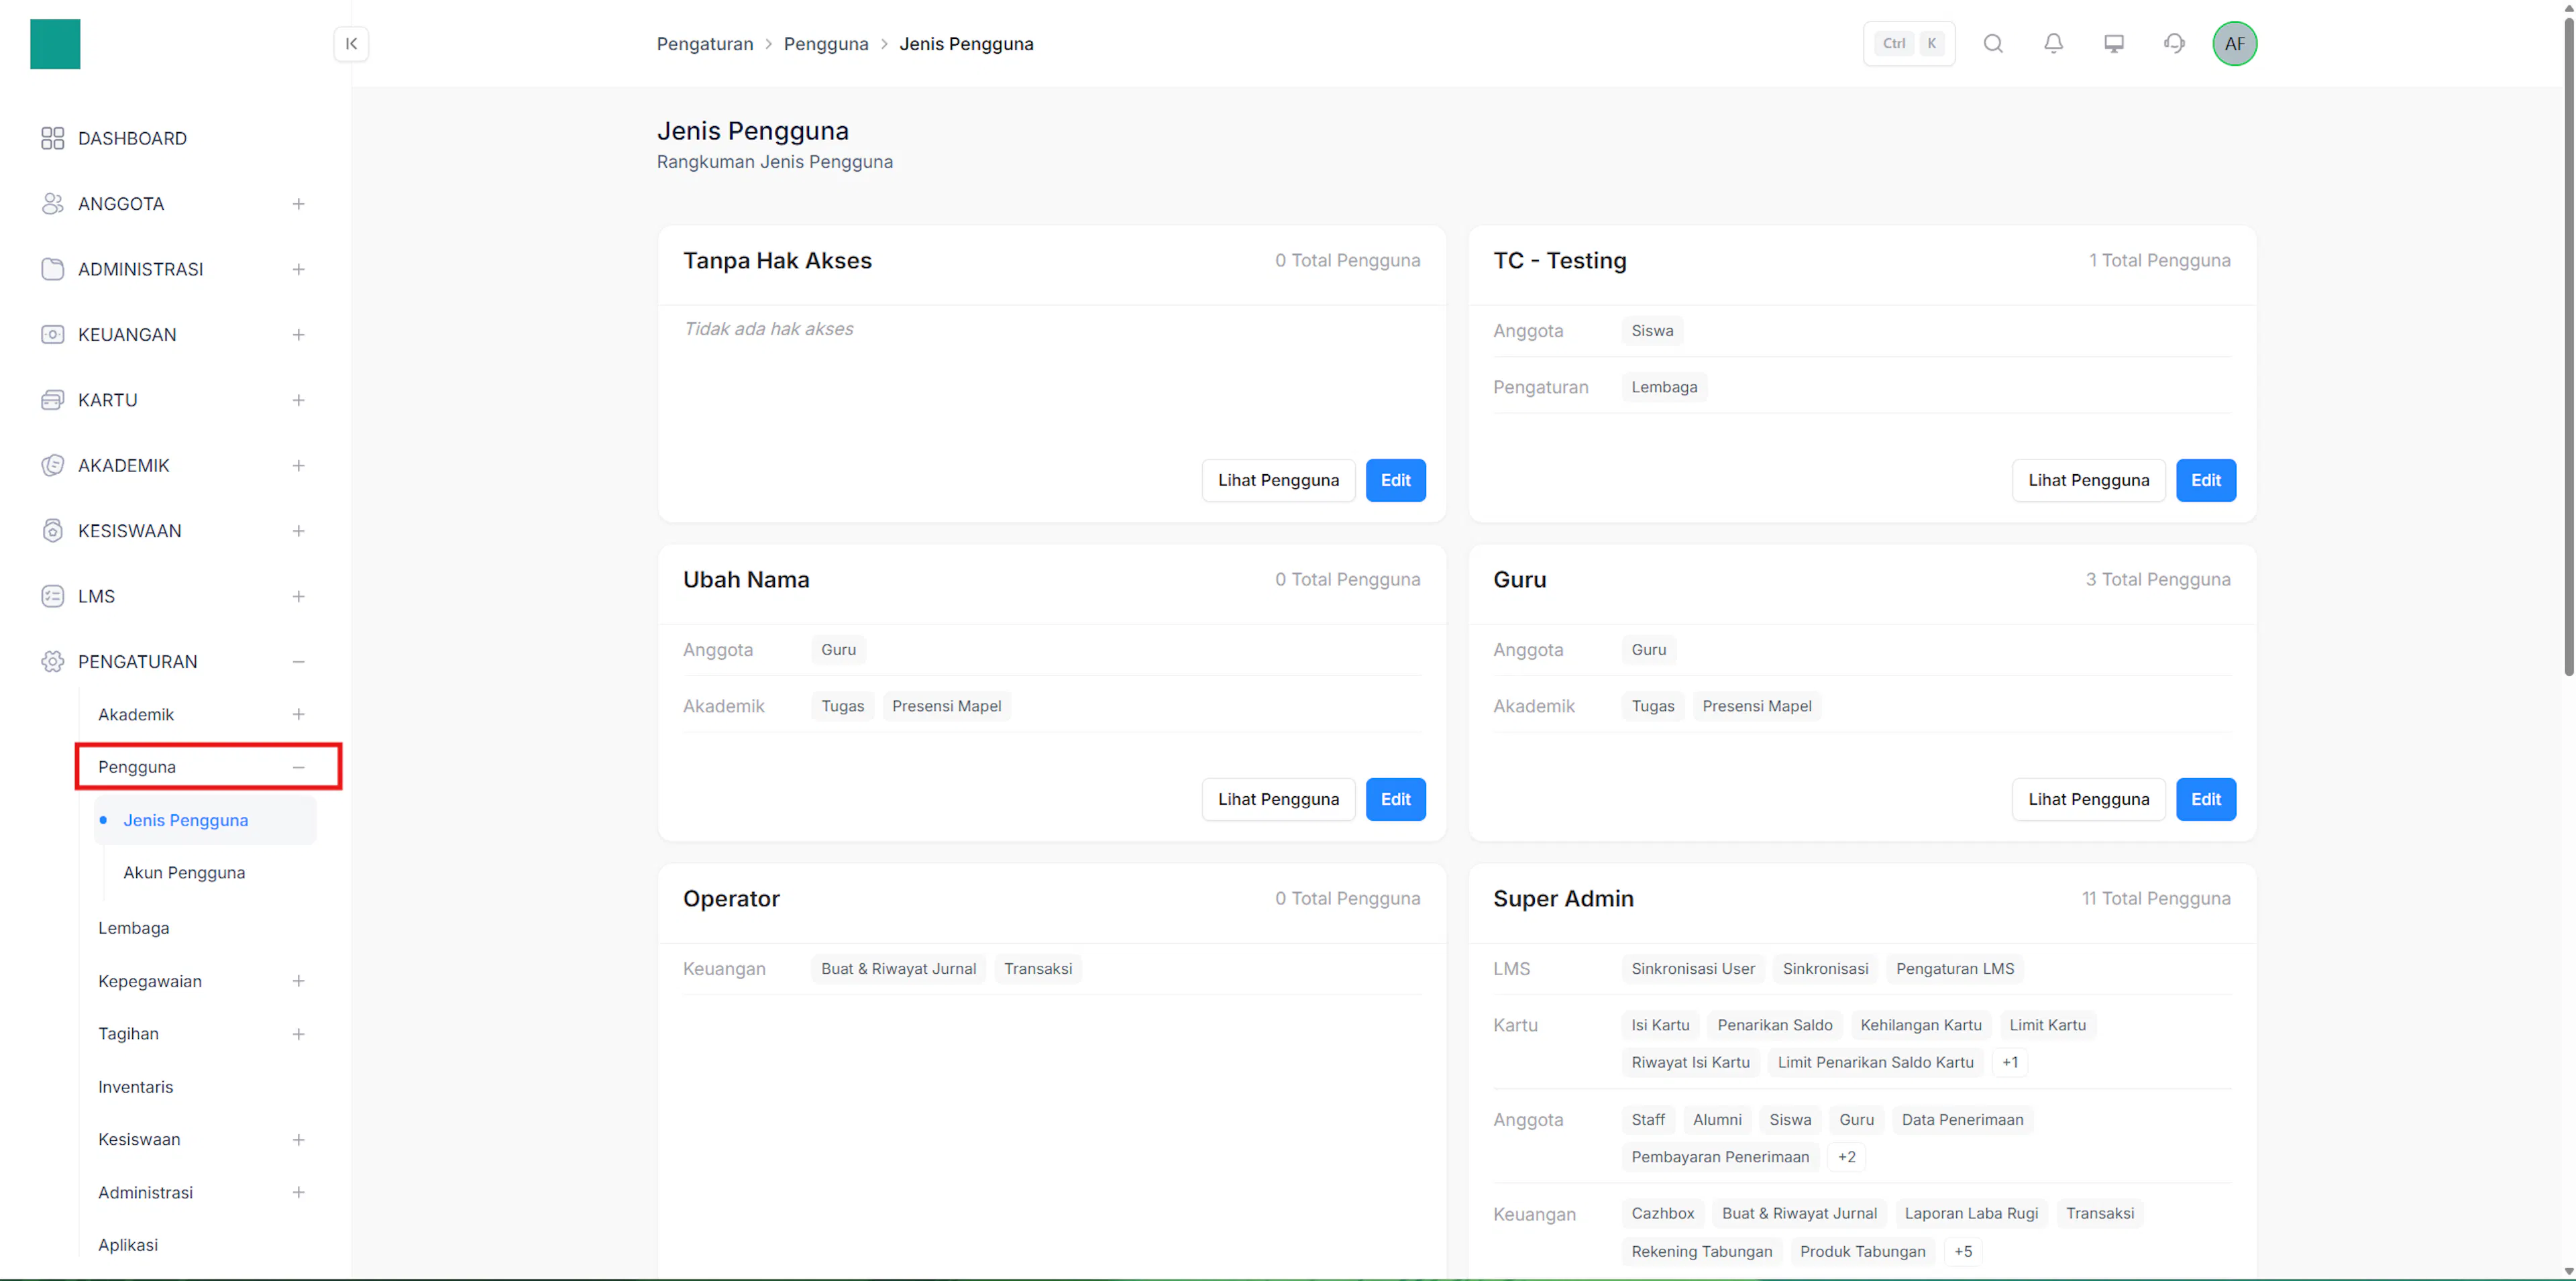The width and height of the screenshot is (2576, 1281).
Task: Click the Ctrl K shortcut box
Action: click(x=1909, y=44)
